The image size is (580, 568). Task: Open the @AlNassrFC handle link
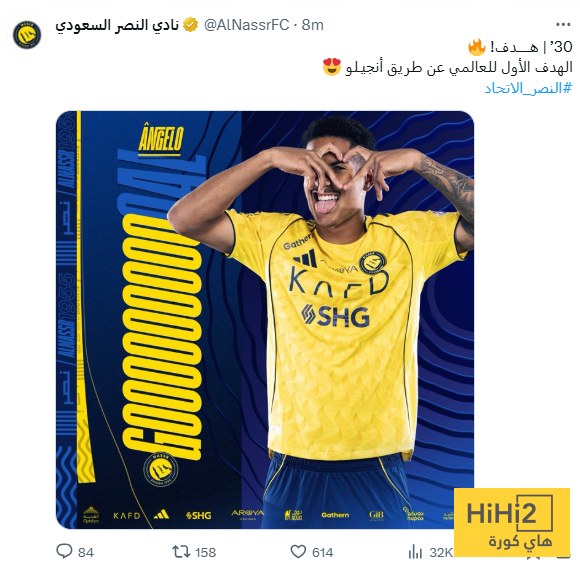(x=246, y=25)
